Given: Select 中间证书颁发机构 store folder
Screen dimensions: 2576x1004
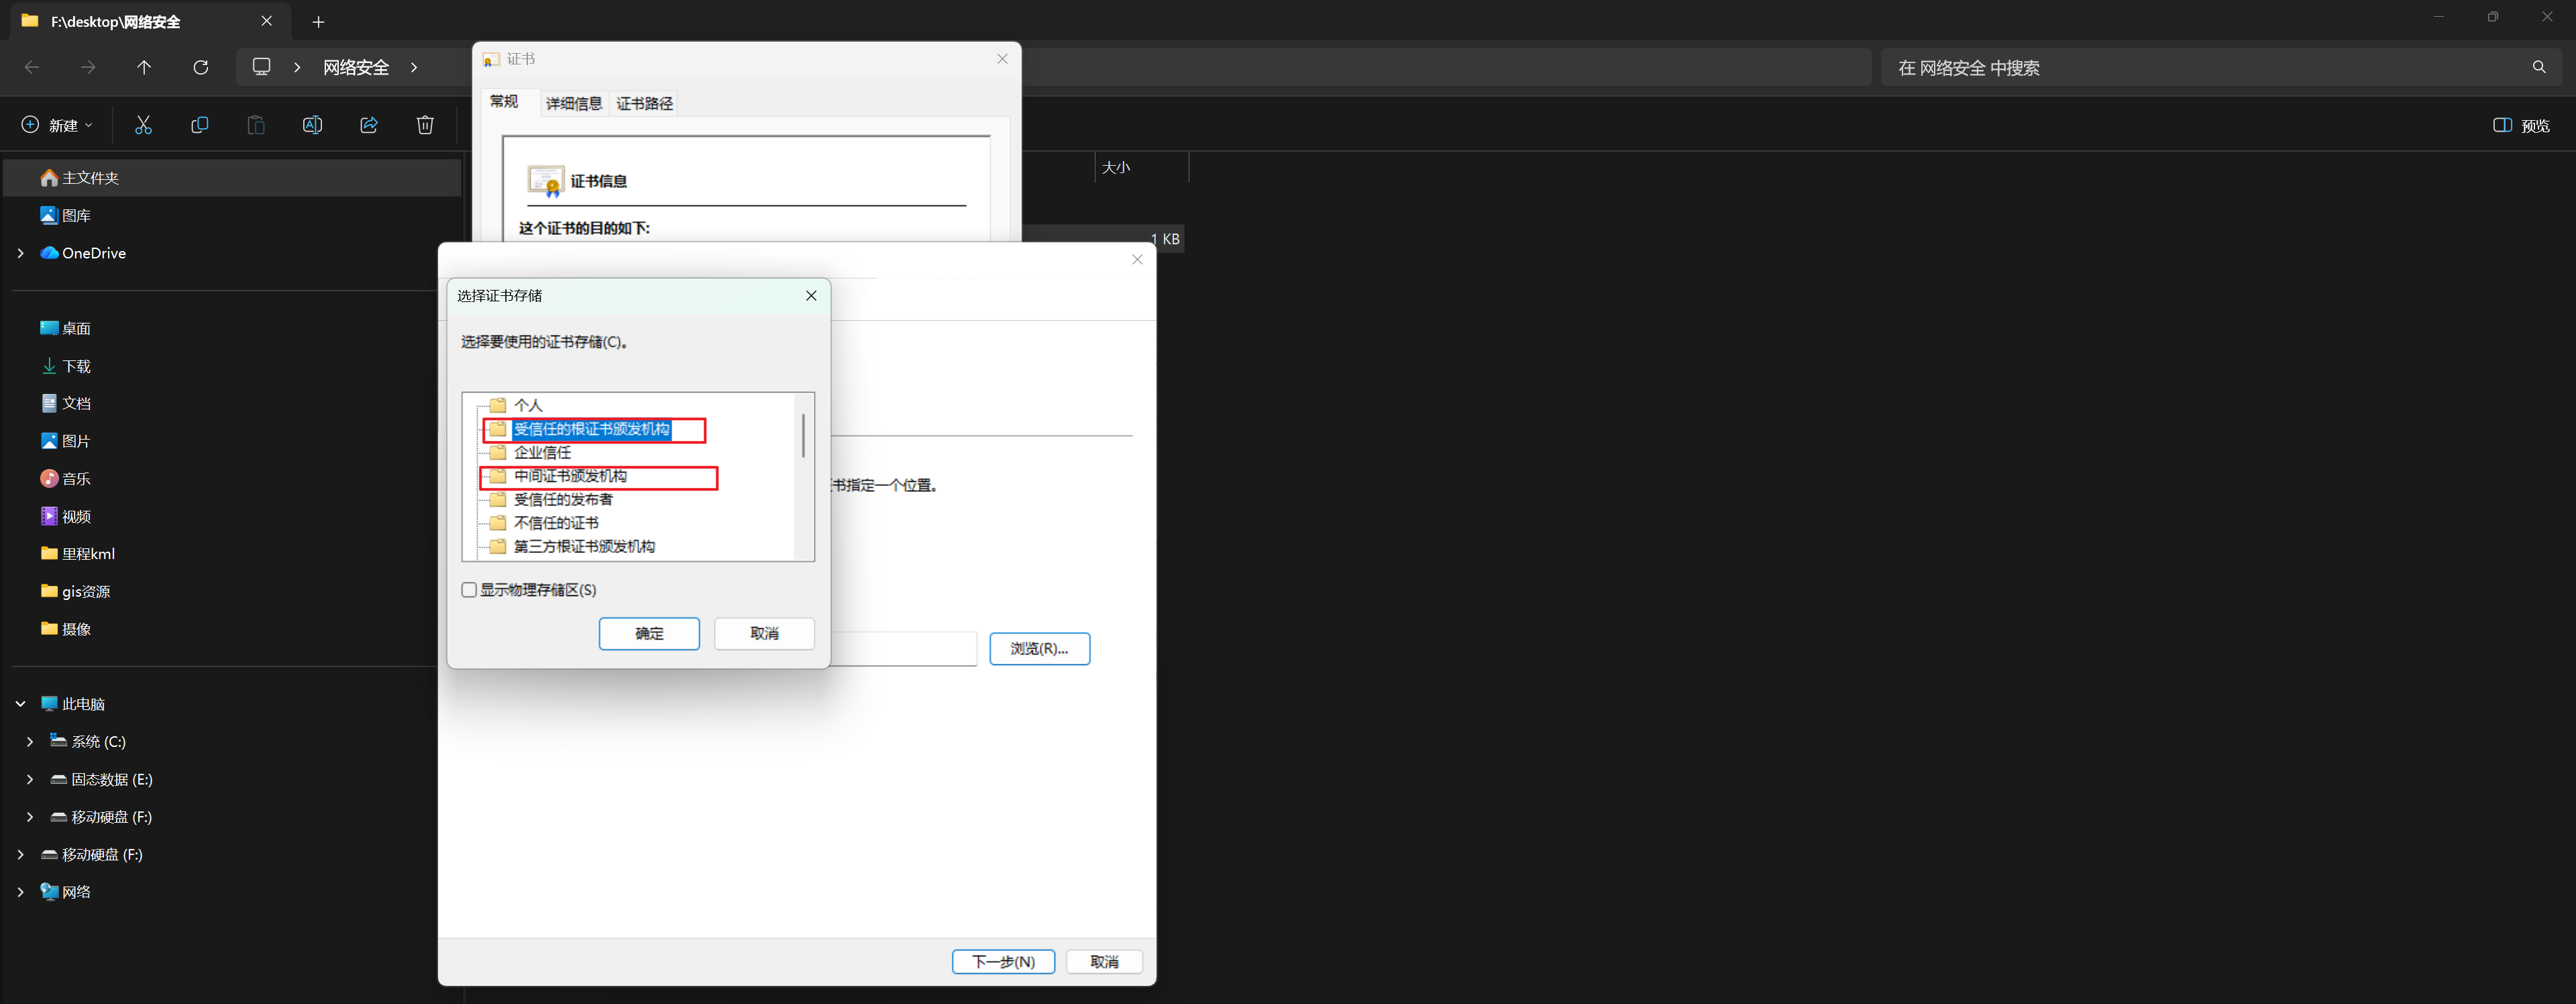Looking at the screenshot, I should 570,476.
